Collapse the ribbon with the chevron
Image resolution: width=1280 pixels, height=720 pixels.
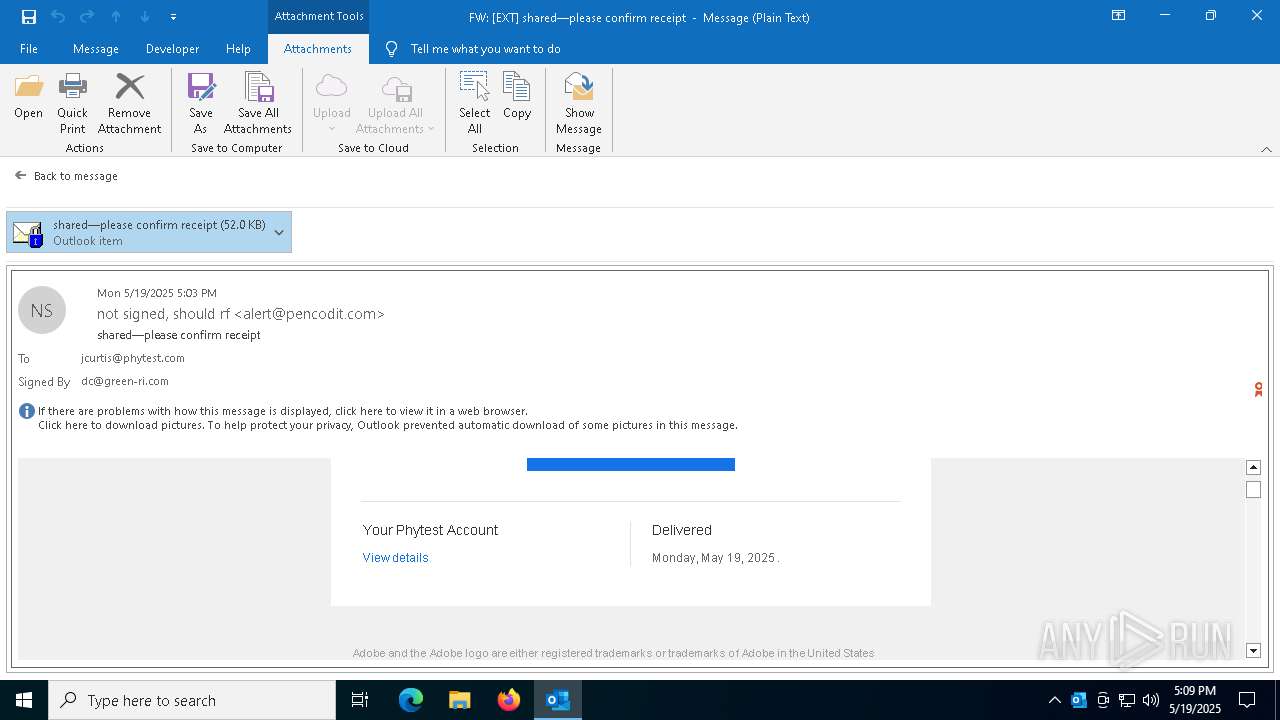tap(1266, 149)
